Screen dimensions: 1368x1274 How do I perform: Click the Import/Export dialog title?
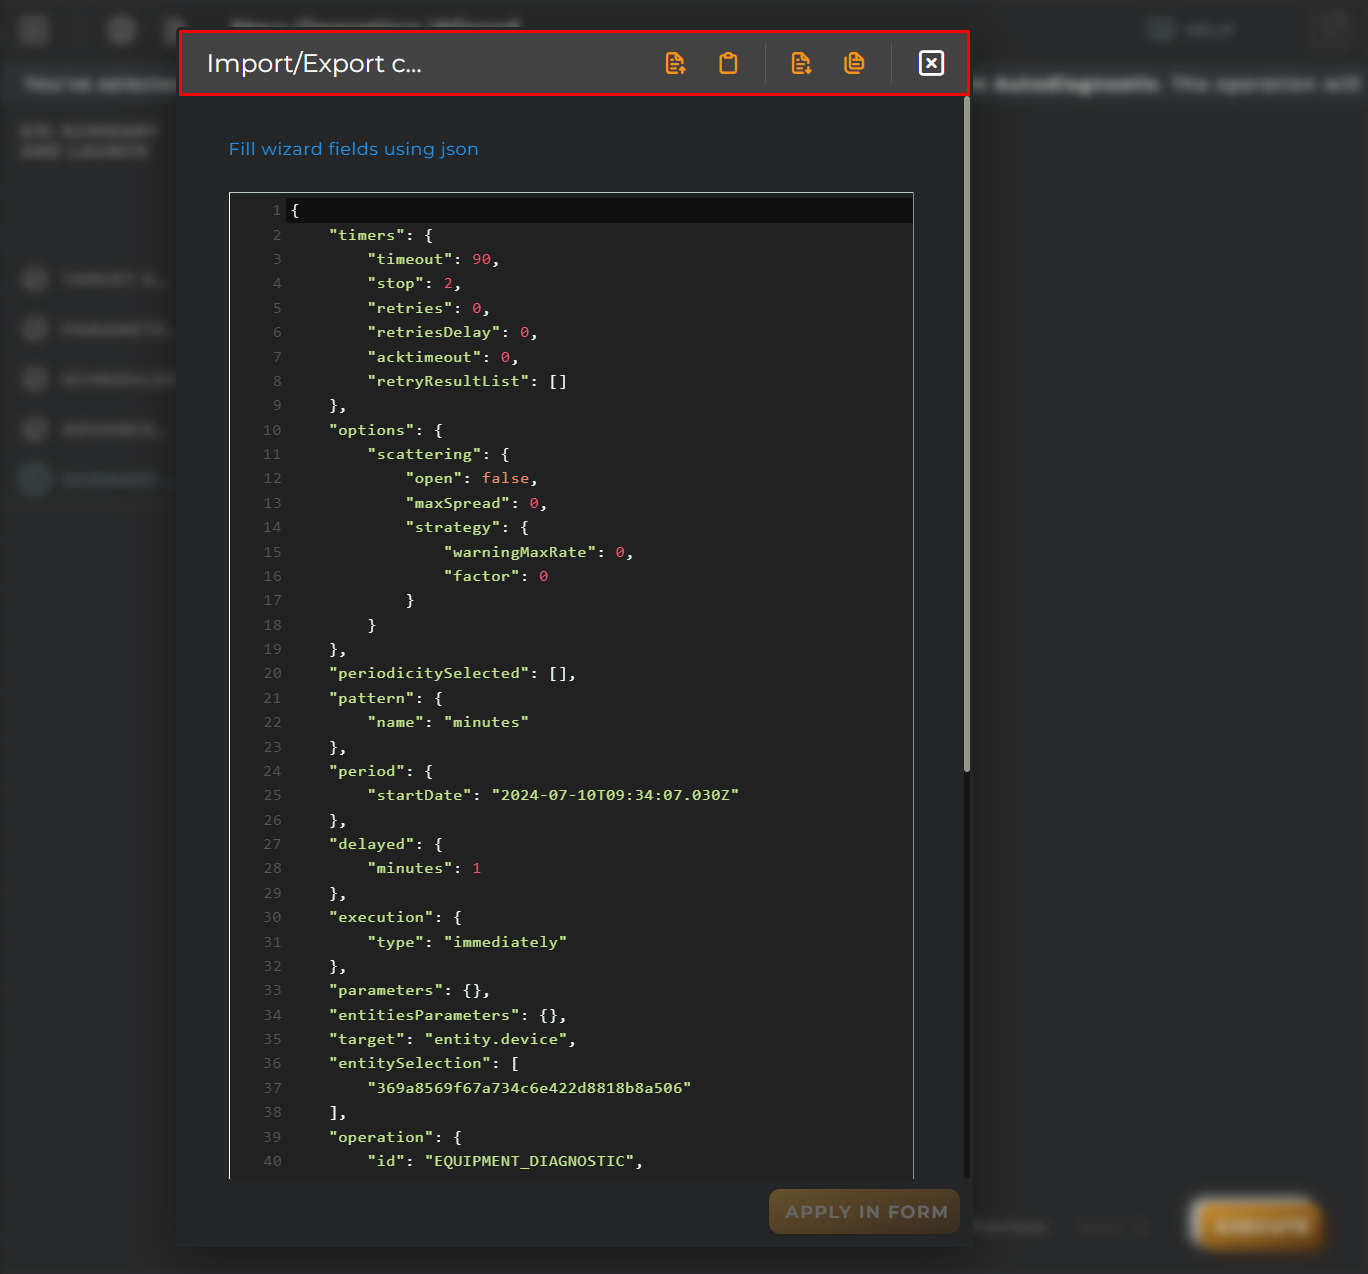(314, 63)
